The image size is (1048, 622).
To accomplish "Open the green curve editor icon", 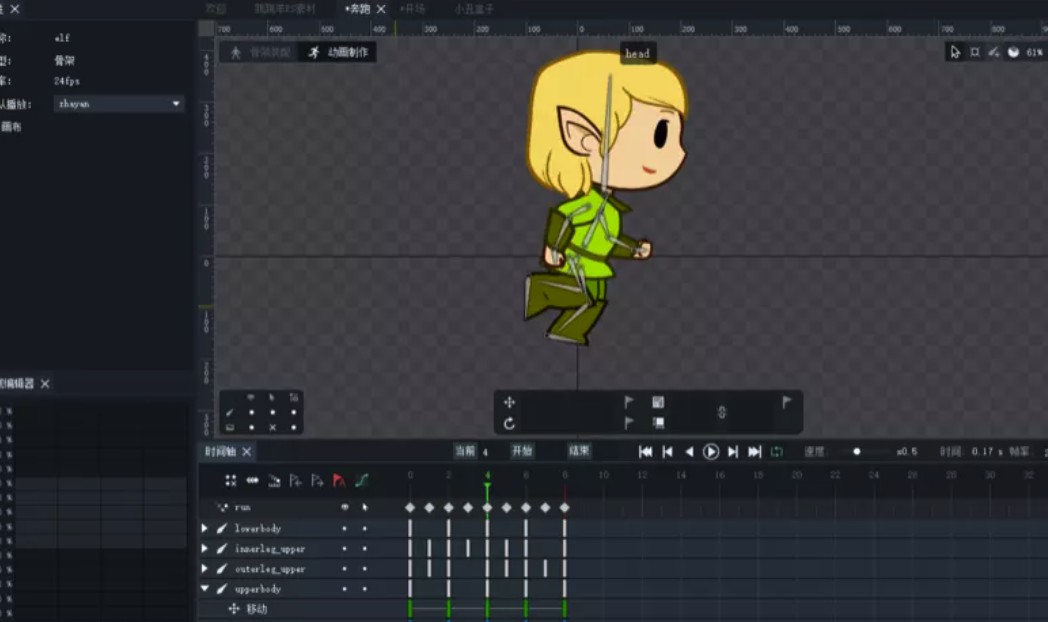I will tap(362, 480).
